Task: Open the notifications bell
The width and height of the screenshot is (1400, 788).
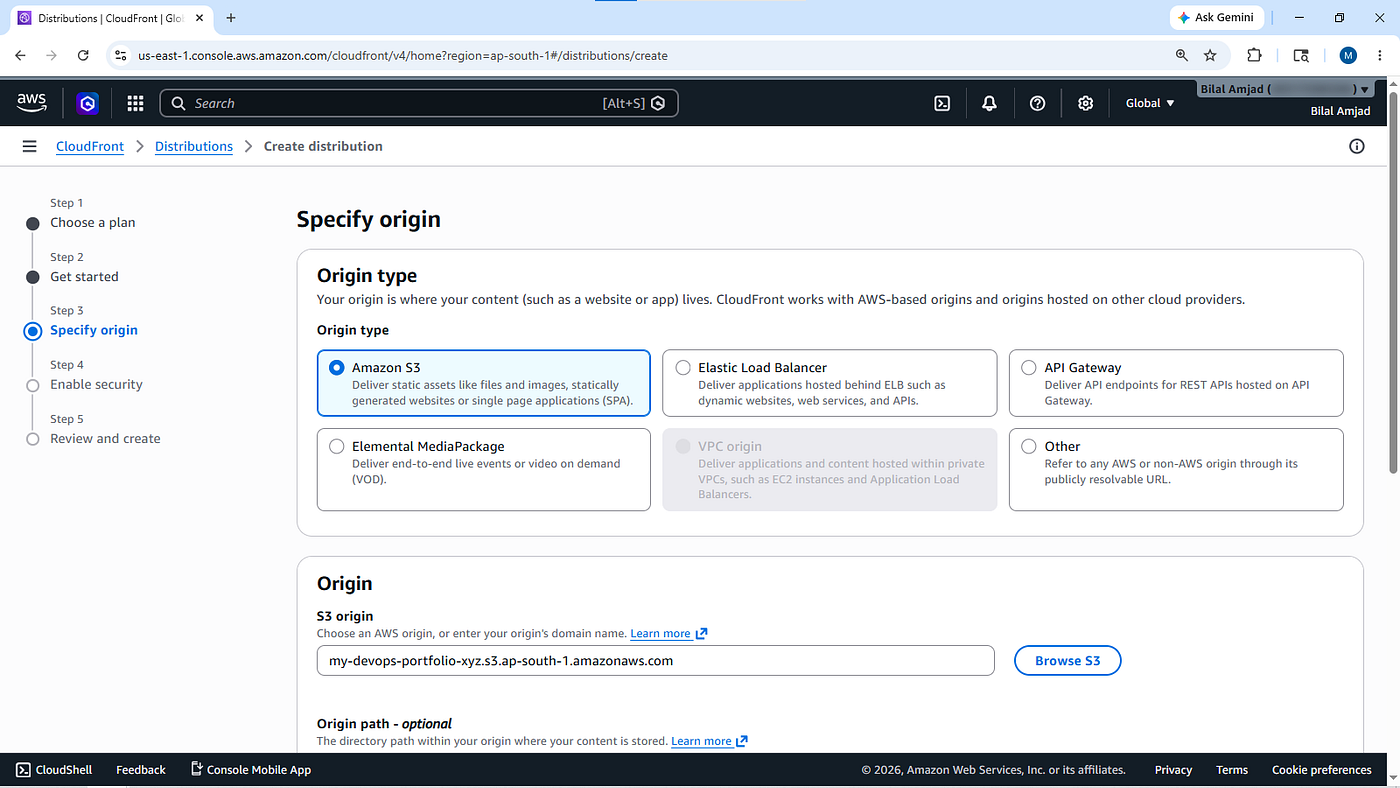Action: (x=990, y=103)
